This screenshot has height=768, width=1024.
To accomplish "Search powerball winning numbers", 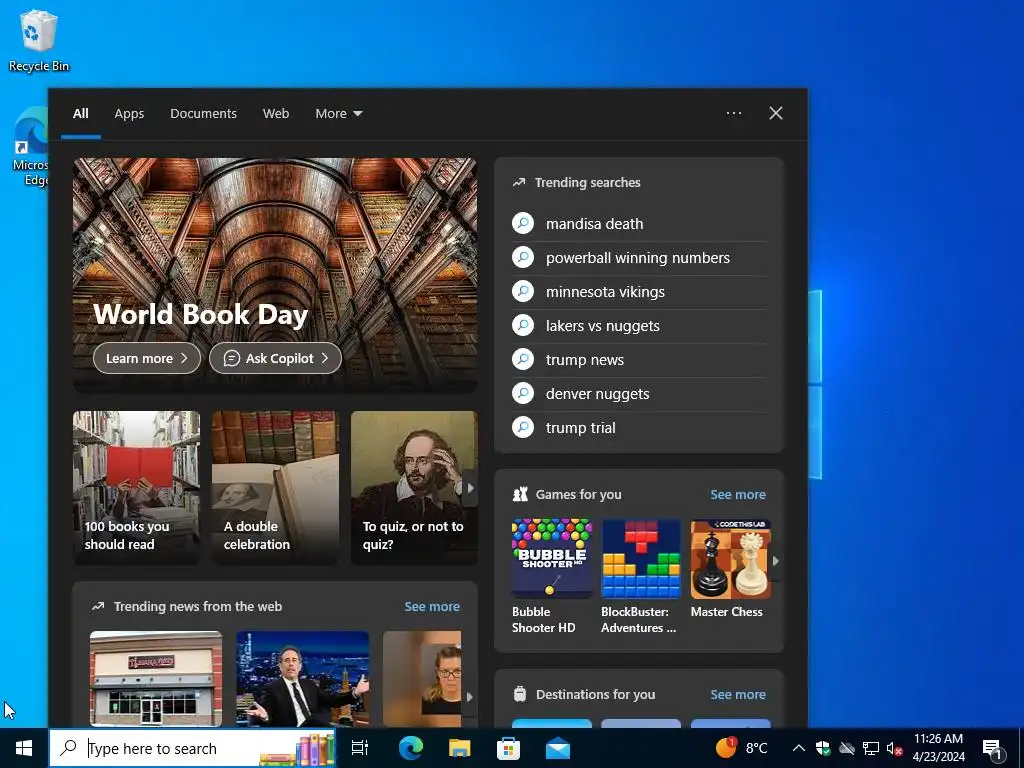I will (639, 257).
